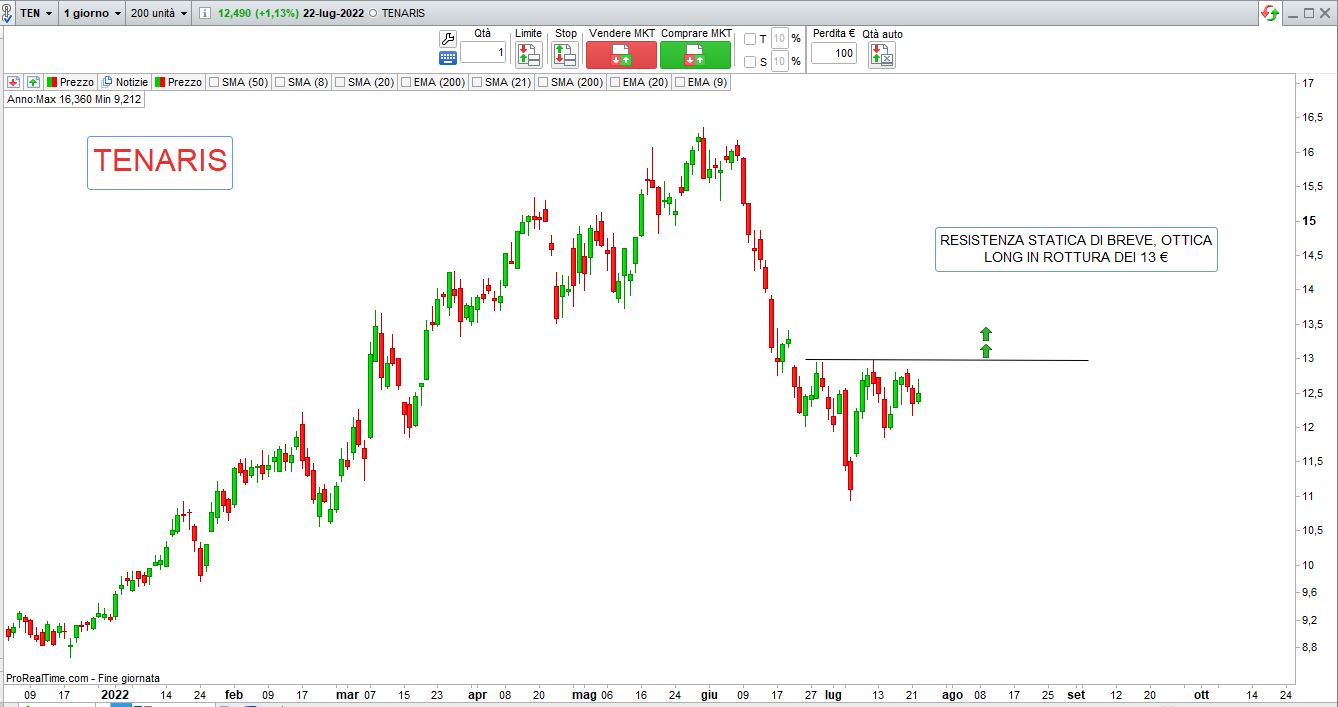
Task: Enable the SMA (50) checkbox
Action: coord(214,82)
